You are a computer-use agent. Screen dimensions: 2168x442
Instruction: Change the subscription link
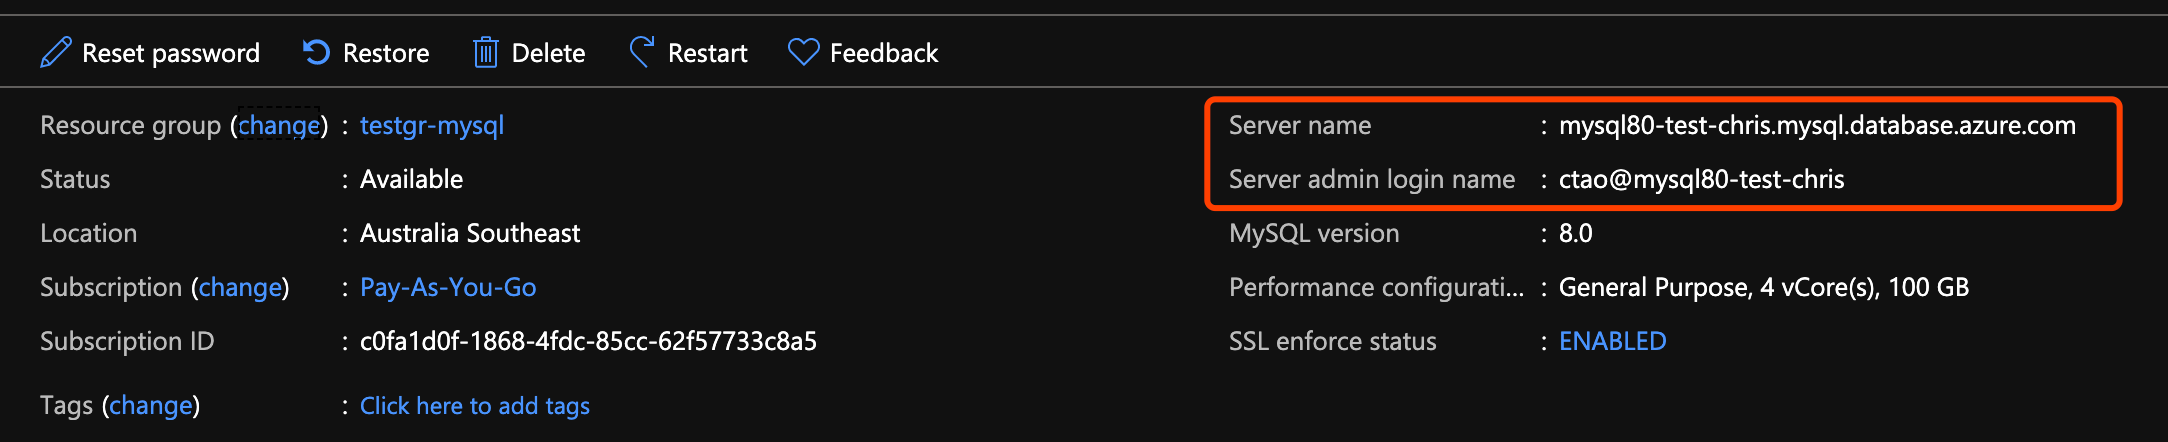point(240,287)
